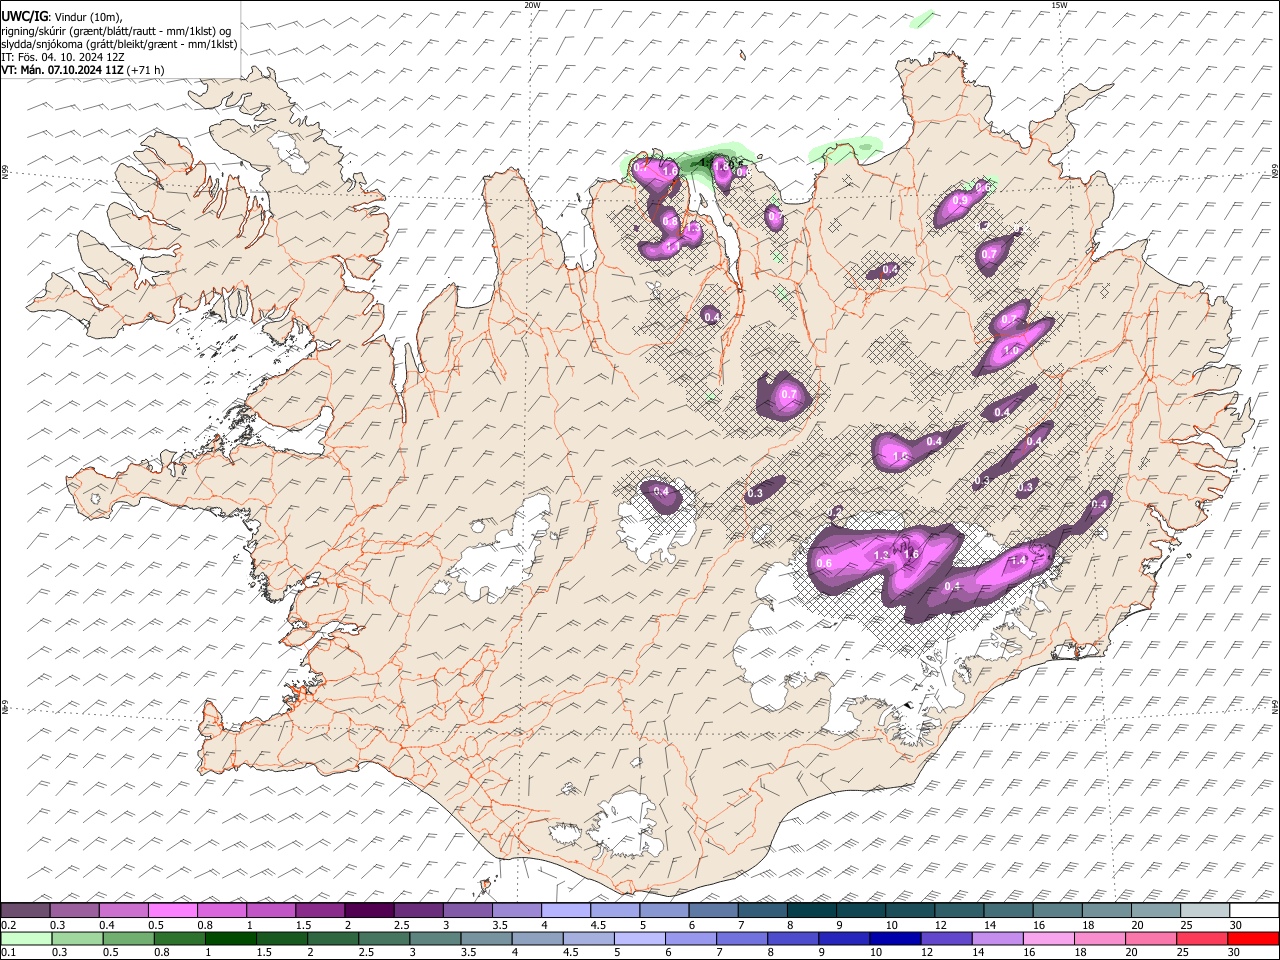Click the green rain patch off the northeast coast
Image resolution: width=1280 pixels, height=960 pixels.
coord(846,149)
